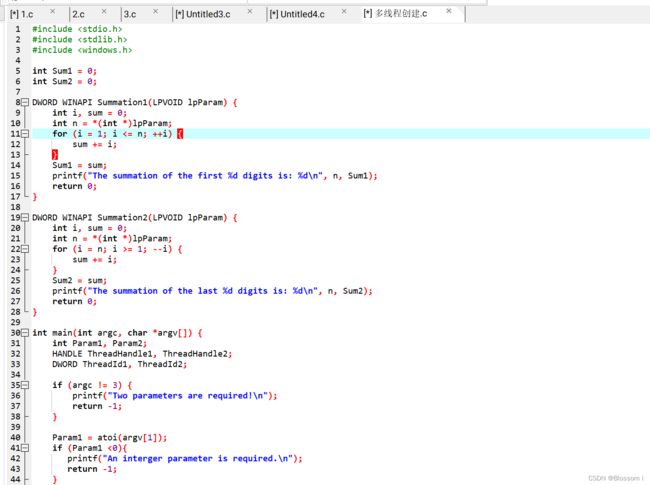
Task: Switch to the 3.c tab
Action: [x=130, y=14]
